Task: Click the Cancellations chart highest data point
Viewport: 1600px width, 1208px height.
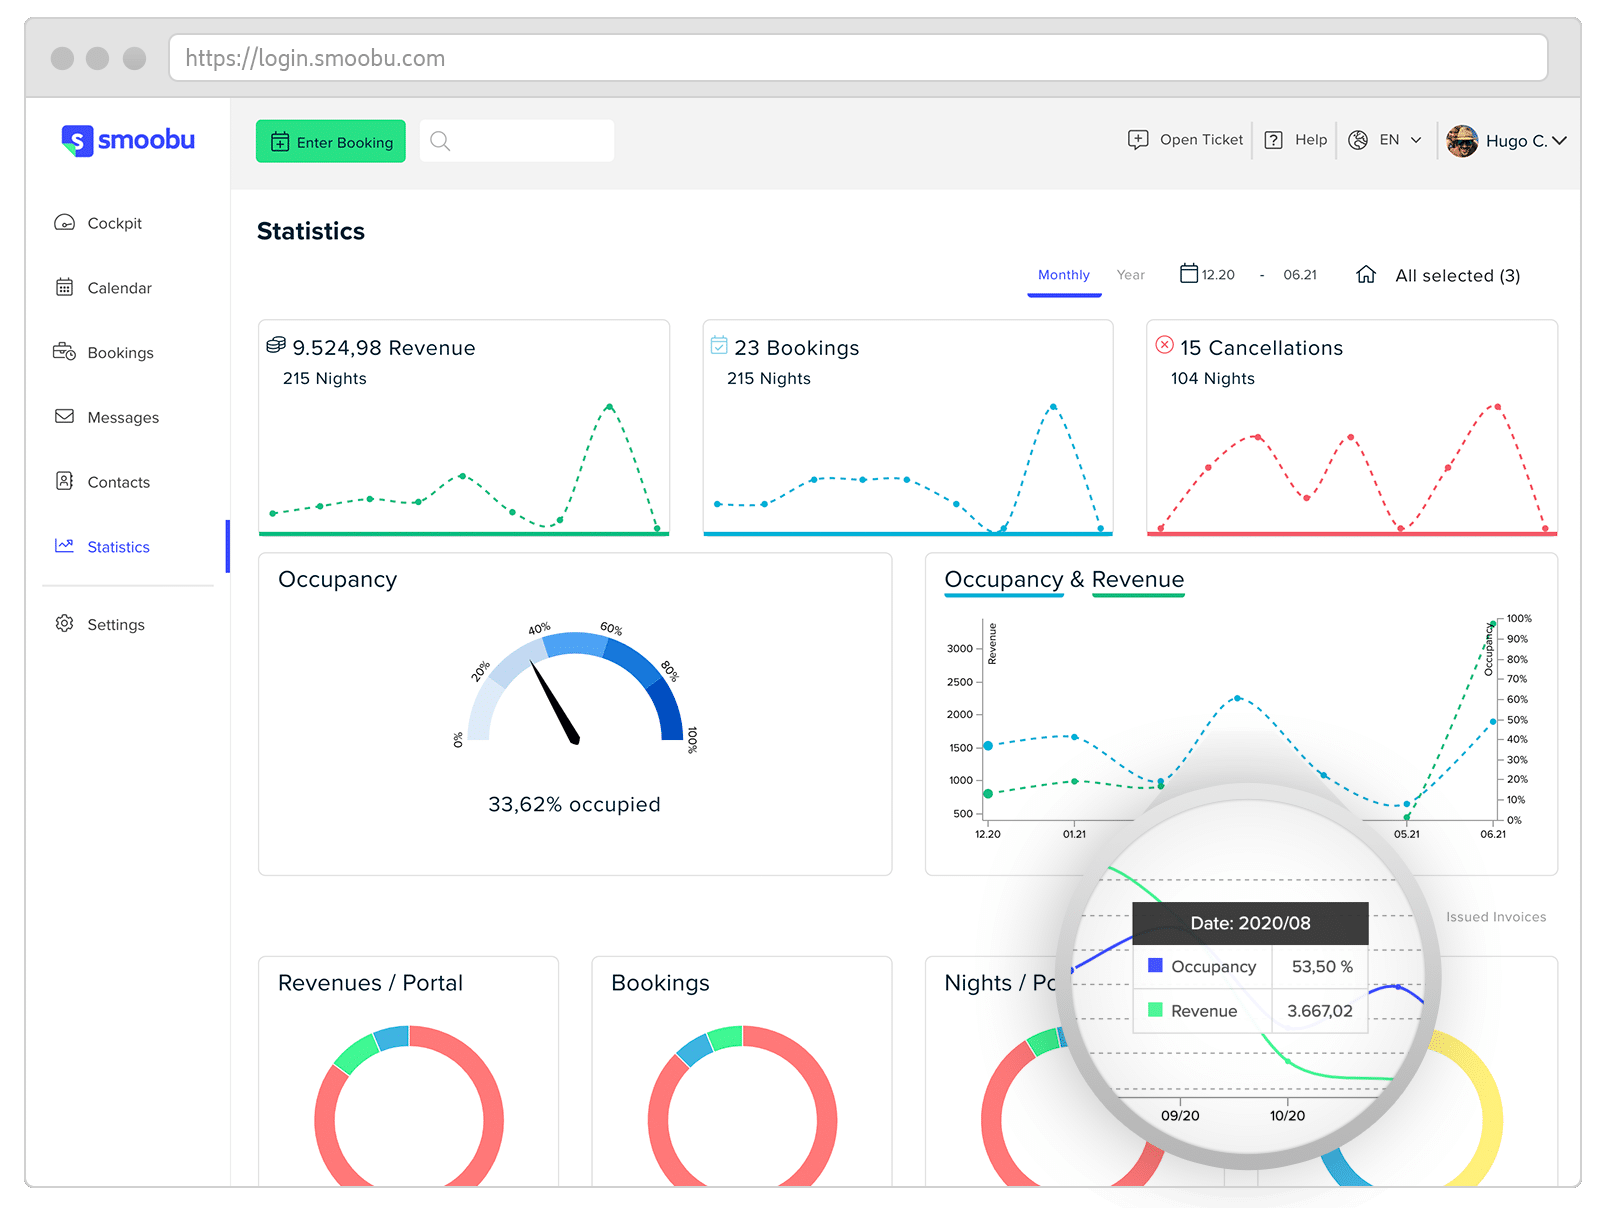Action: (1497, 407)
